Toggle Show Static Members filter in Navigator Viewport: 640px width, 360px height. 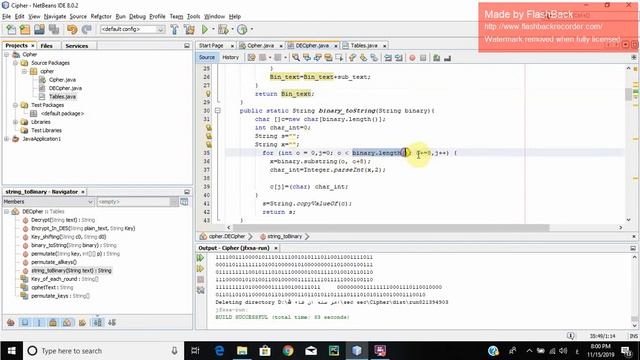39,322
